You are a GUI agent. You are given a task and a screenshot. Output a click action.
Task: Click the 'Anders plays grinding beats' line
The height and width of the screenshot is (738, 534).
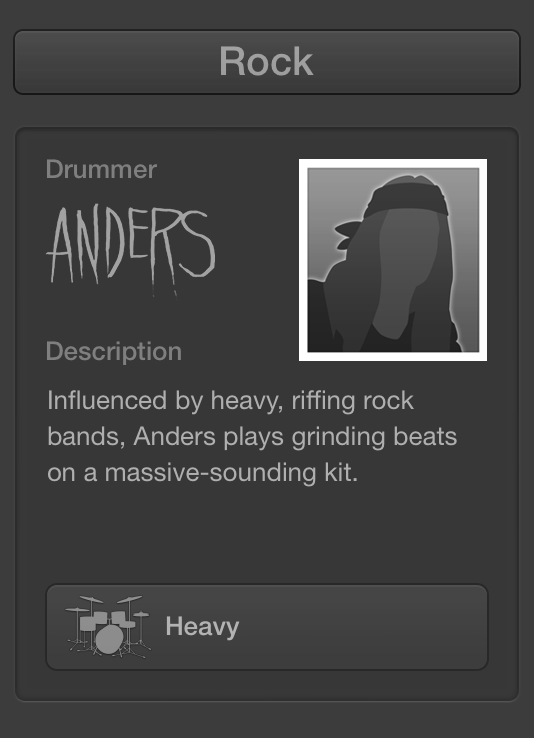295,437
